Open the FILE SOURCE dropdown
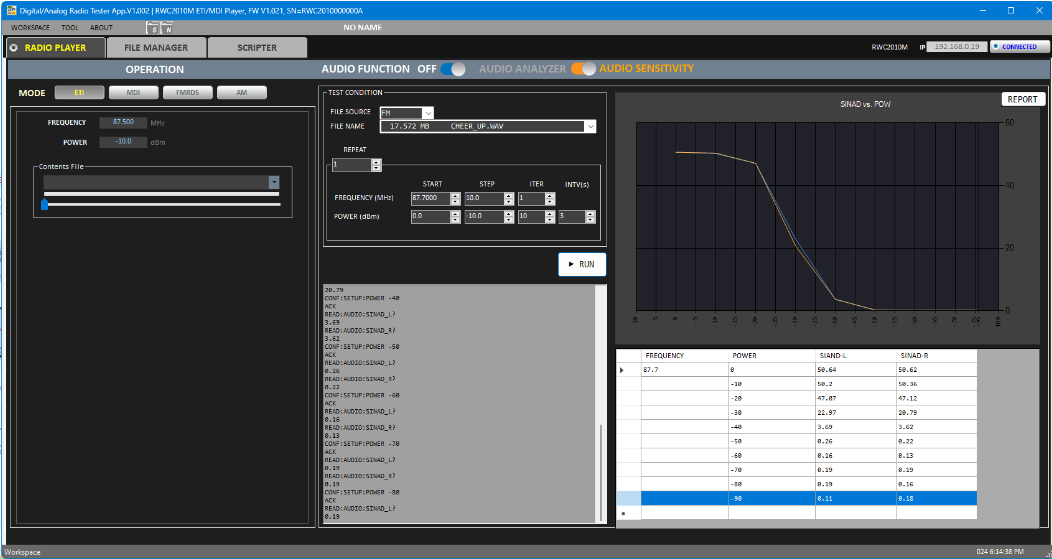 pos(428,113)
